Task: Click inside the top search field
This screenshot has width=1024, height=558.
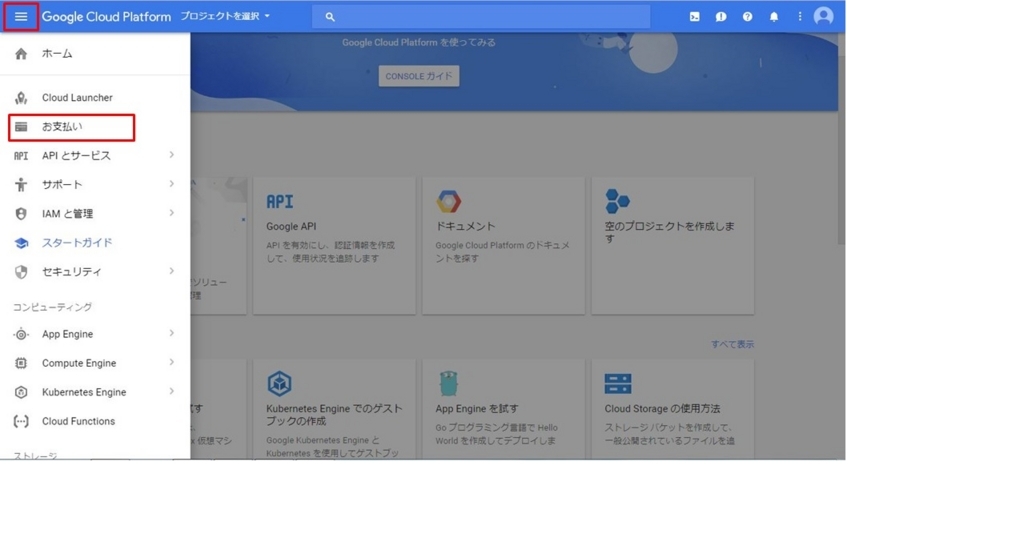Action: [x=481, y=17]
